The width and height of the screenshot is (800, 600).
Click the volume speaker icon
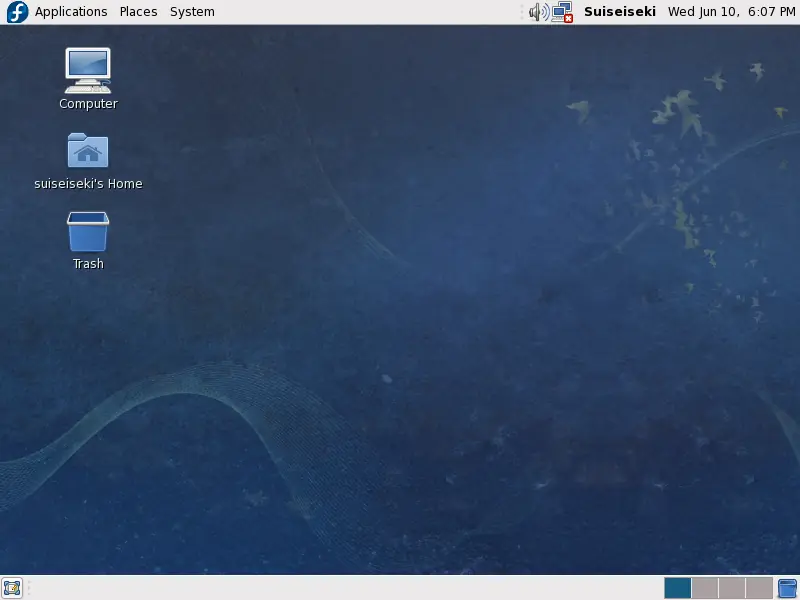[538, 12]
